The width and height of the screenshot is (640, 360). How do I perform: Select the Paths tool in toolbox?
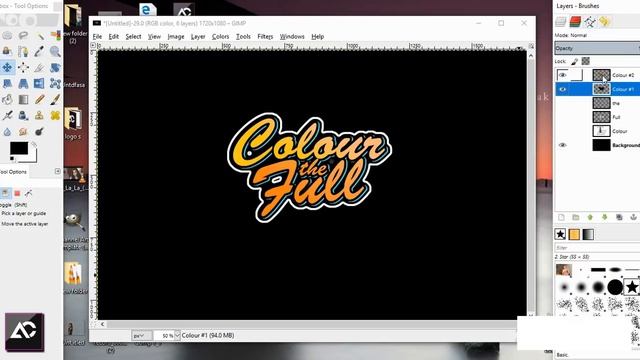pyautogui.click(x=23, y=51)
